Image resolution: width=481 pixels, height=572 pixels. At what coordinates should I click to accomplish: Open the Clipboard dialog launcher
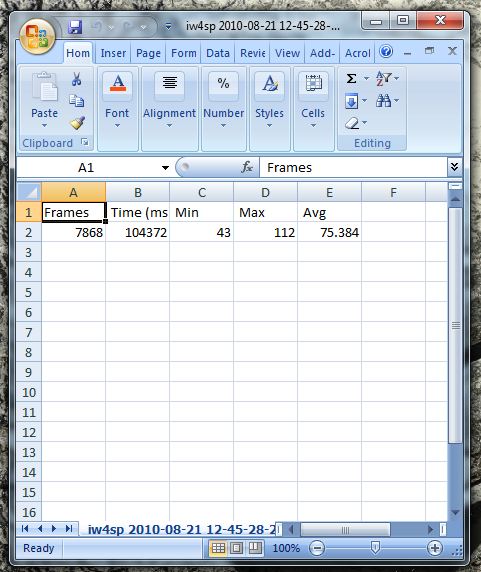pos(85,142)
